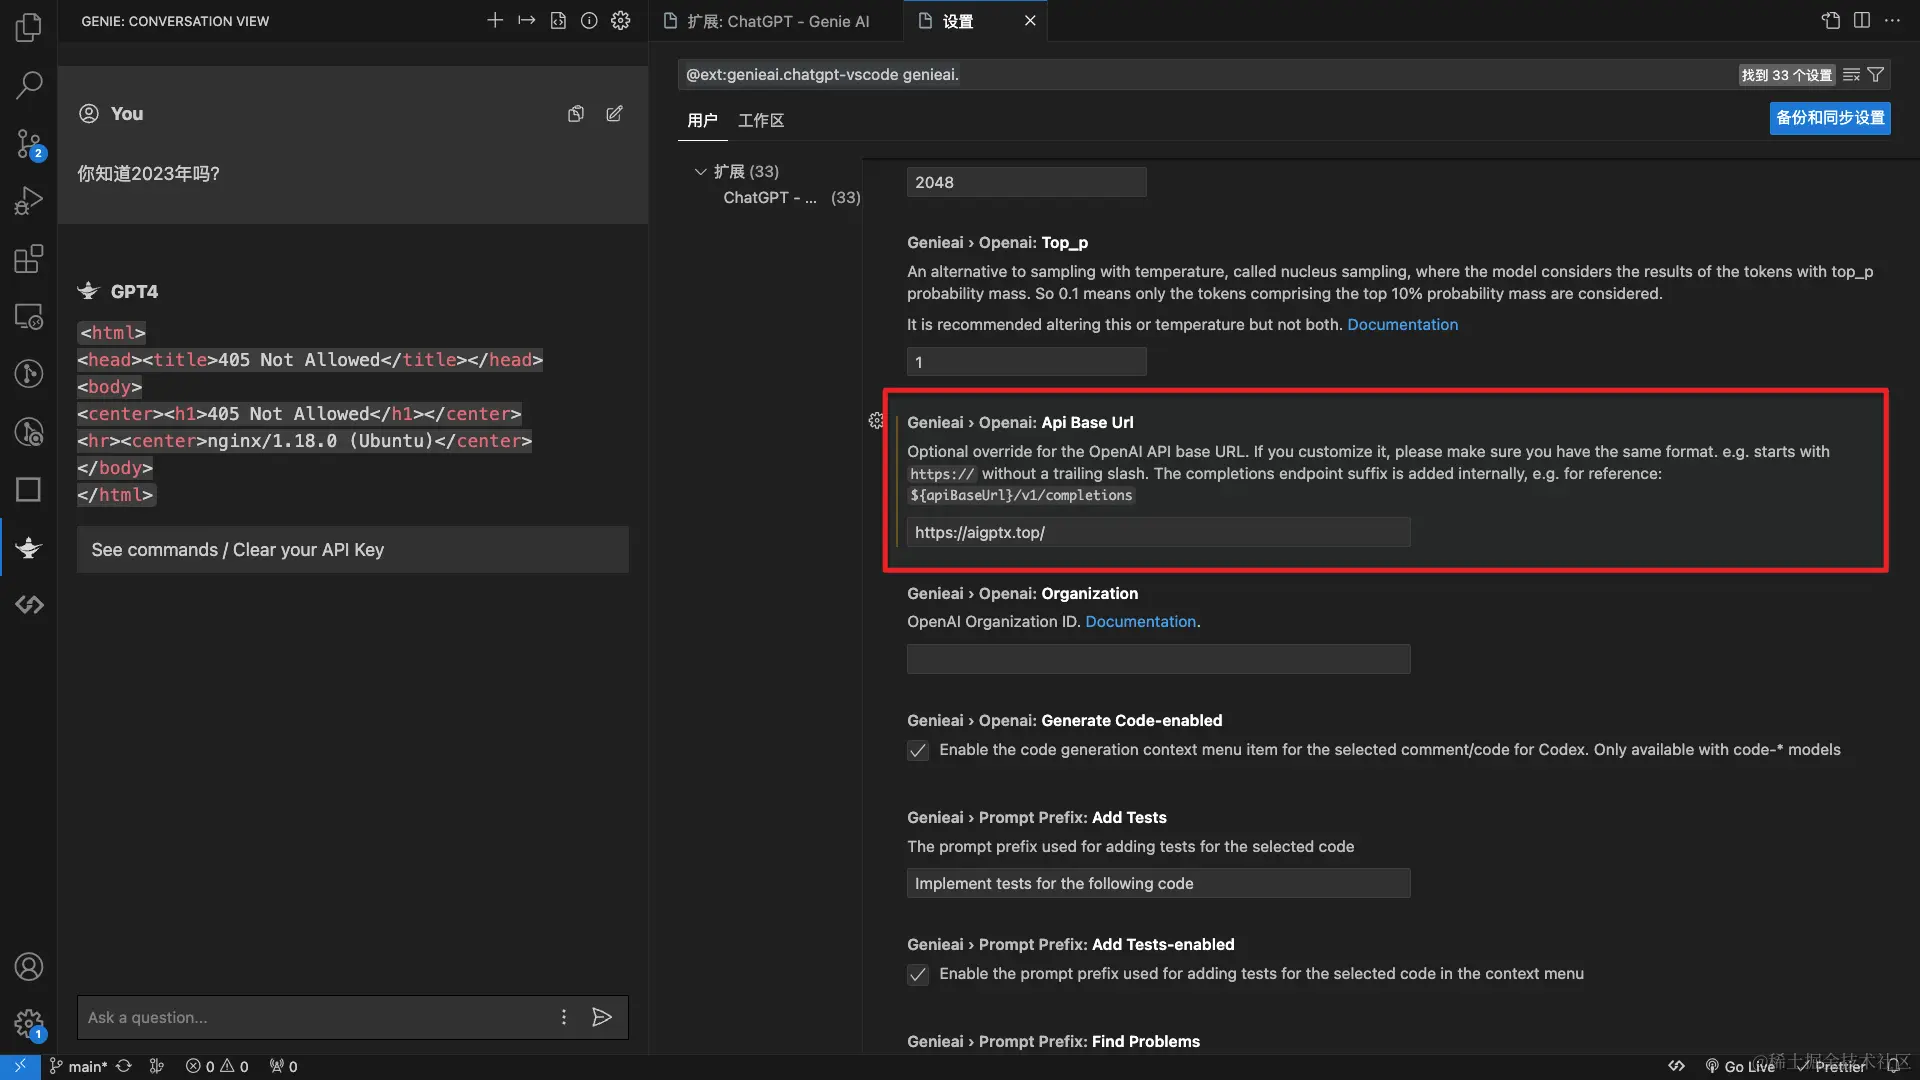Open Genie settings gear in panel header
The height and width of the screenshot is (1080, 1920).
click(x=621, y=20)
